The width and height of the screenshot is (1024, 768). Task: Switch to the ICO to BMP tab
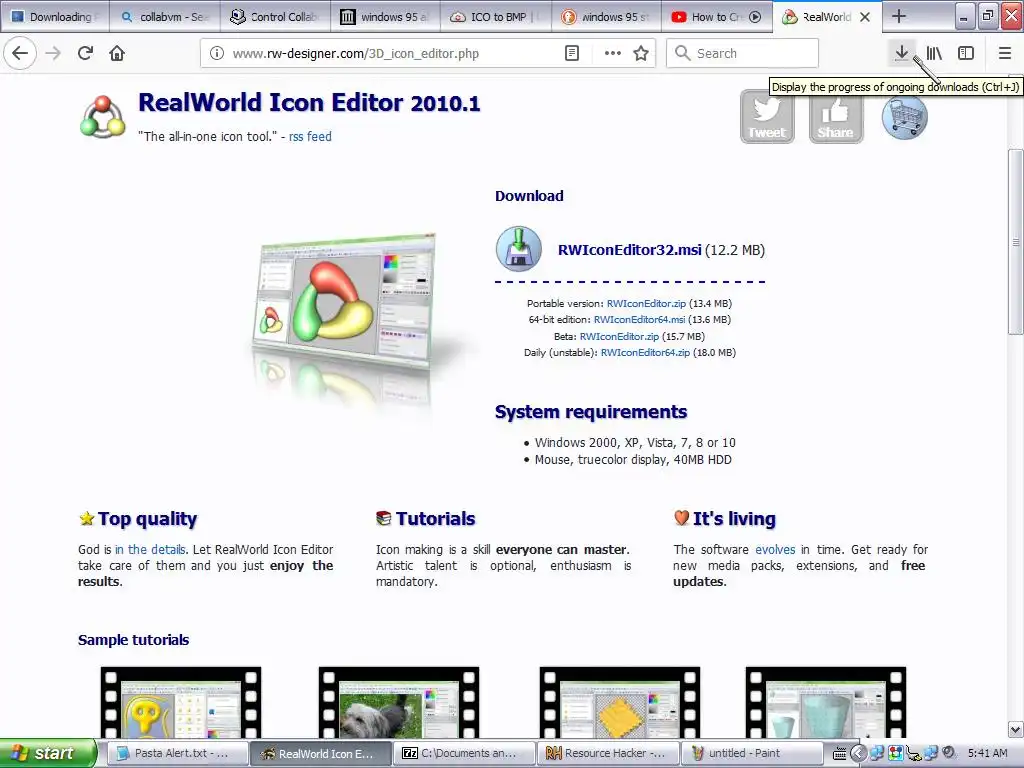pos(496,17)
